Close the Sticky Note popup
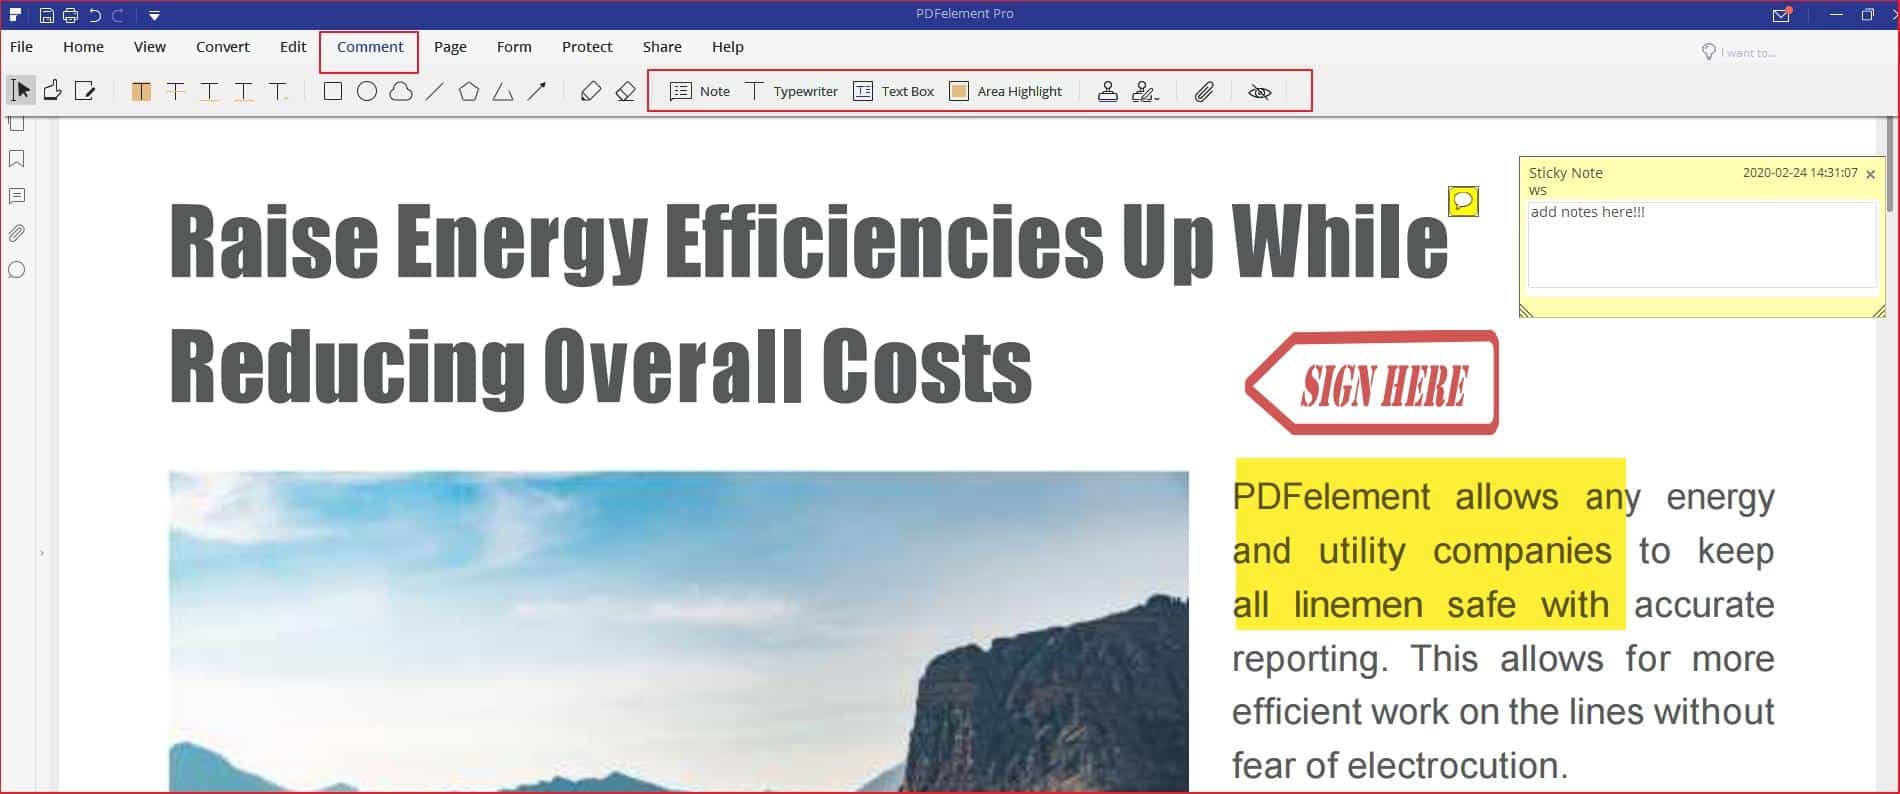The height and width of the screenshot is (794, 1900). [1870, 174]
